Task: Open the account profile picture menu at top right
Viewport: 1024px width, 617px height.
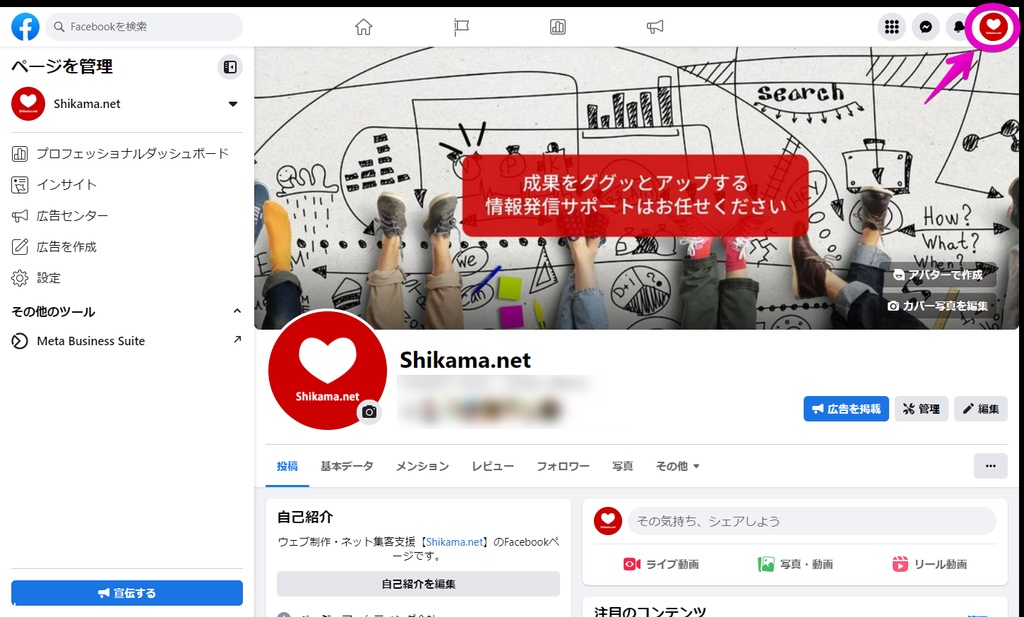Action: click(993, 27)
